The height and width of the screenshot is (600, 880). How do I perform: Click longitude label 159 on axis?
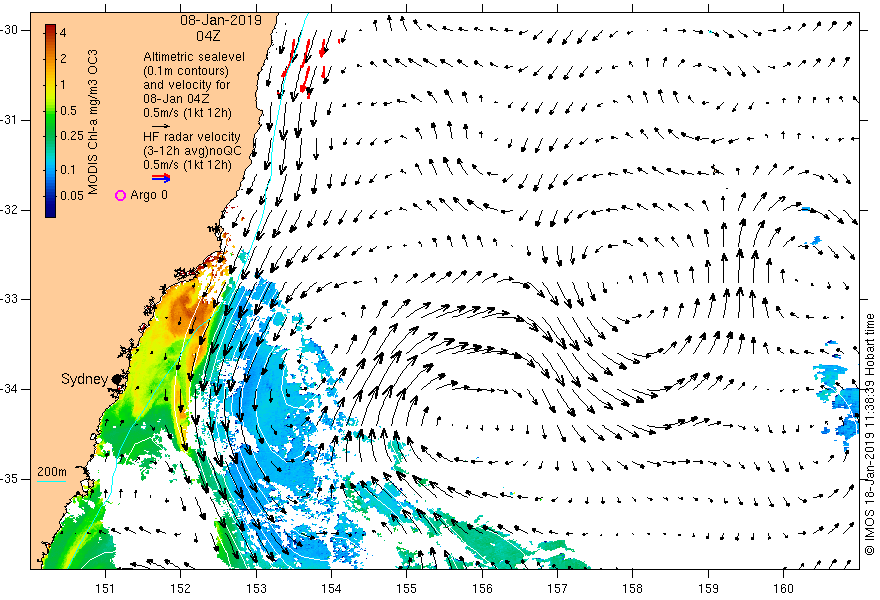click(x=708, y=588)
